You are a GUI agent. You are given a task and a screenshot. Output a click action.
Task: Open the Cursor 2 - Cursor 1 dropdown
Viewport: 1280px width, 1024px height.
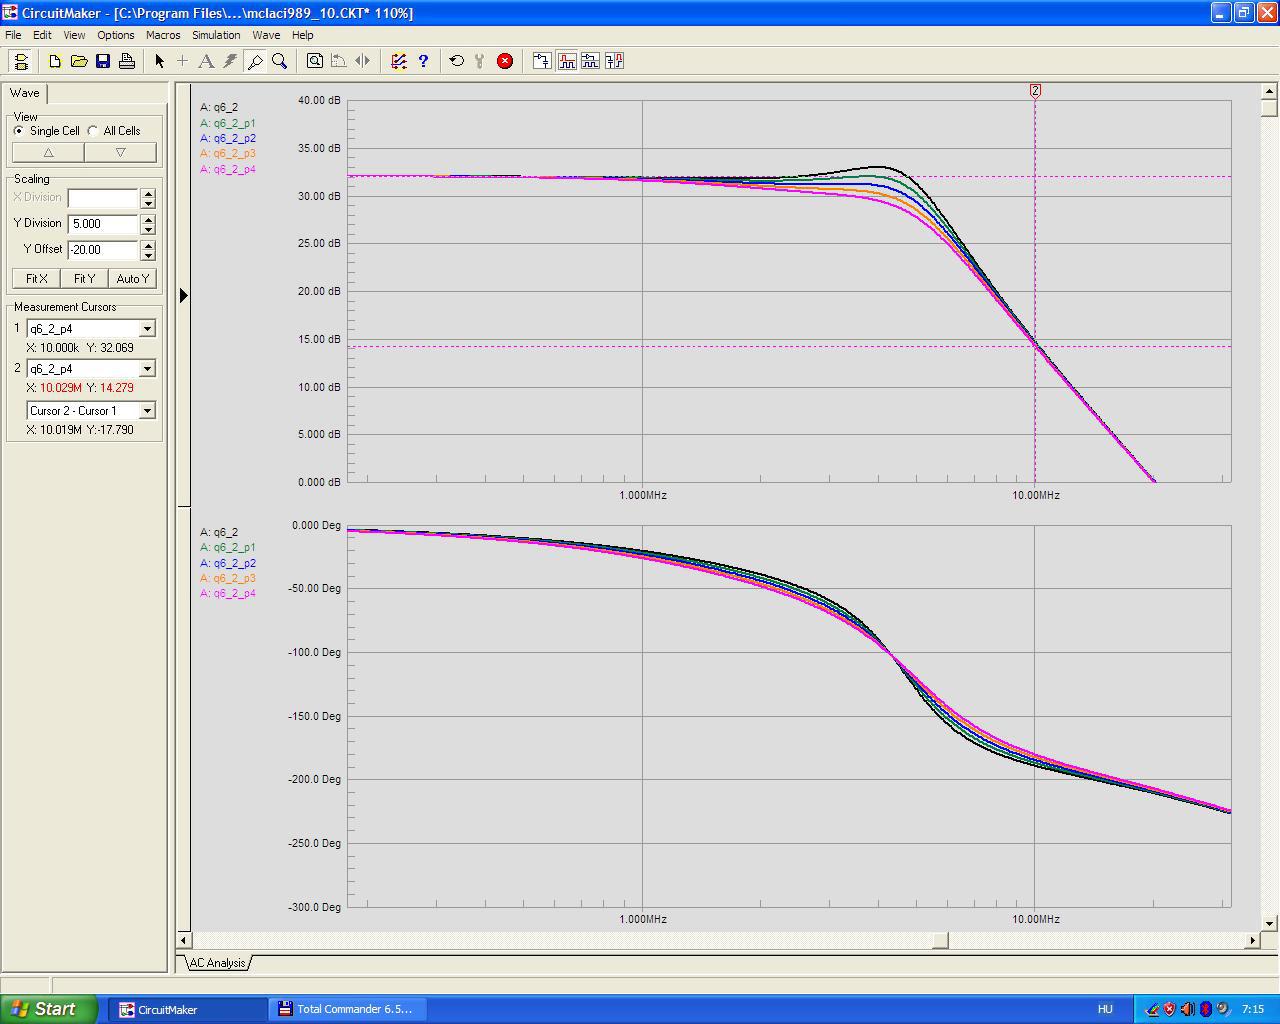pos(147,411)
